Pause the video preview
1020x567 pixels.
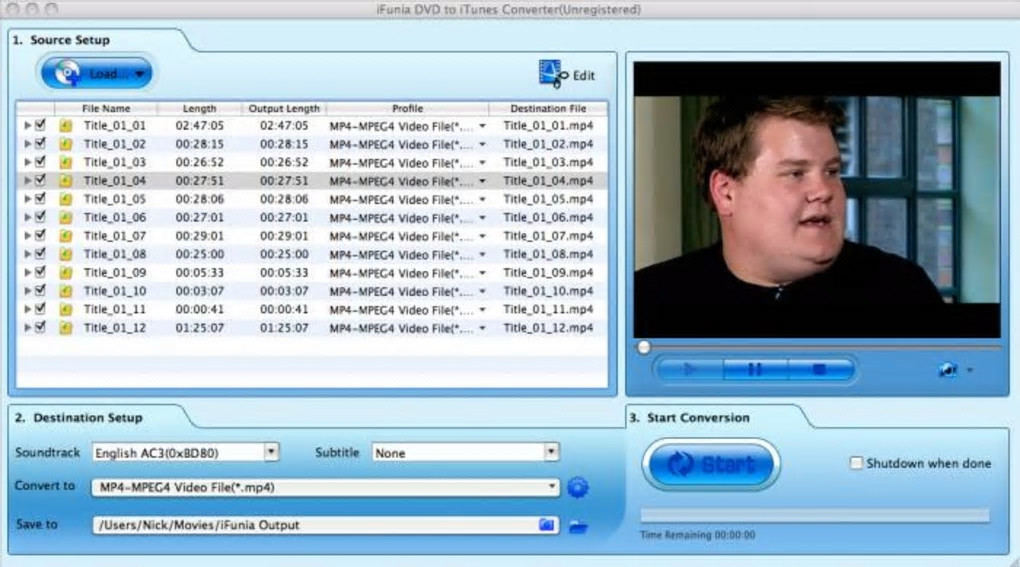coord(755,369)
